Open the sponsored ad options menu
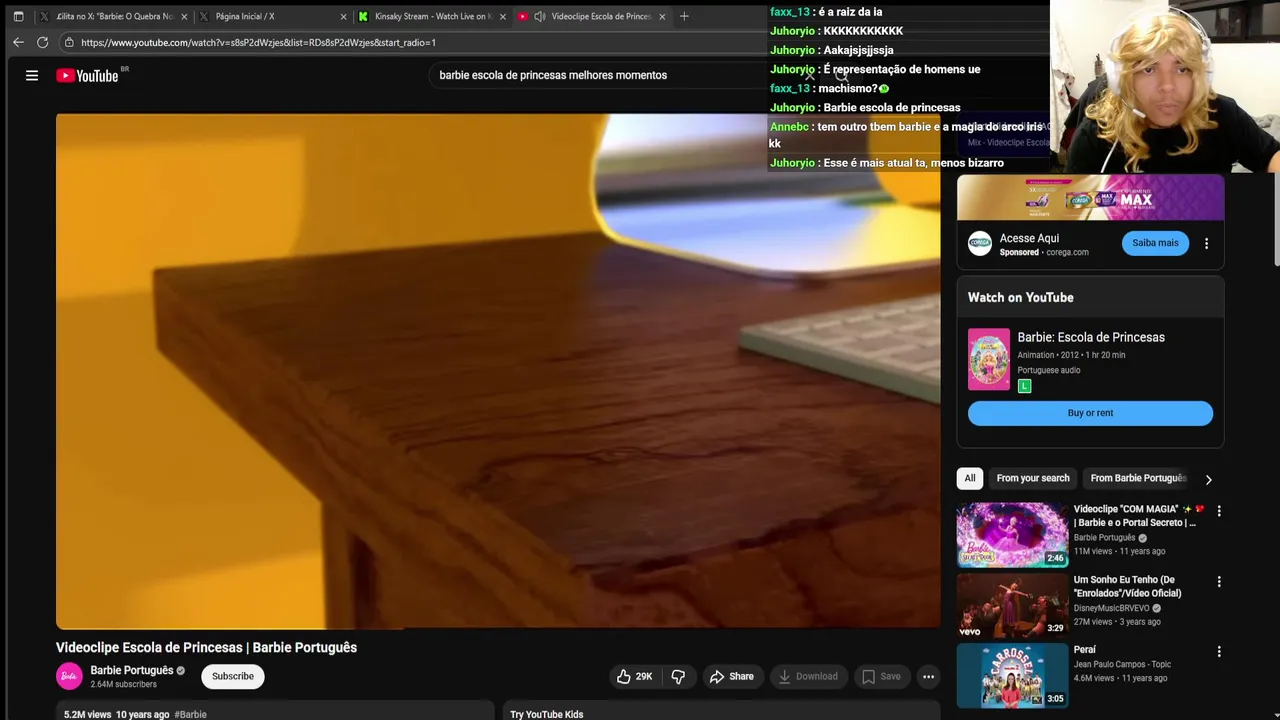The height and width of the screenshot is (720, 1280). coord(1206,243)
